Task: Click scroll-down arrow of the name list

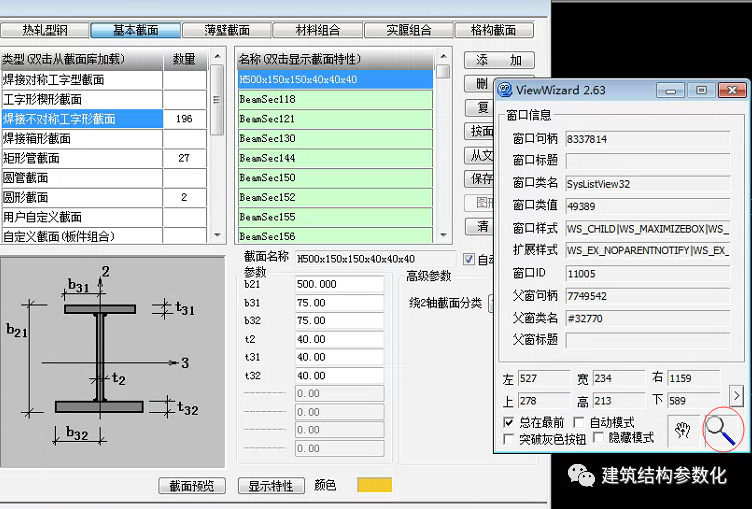Action: pos(443,235)
